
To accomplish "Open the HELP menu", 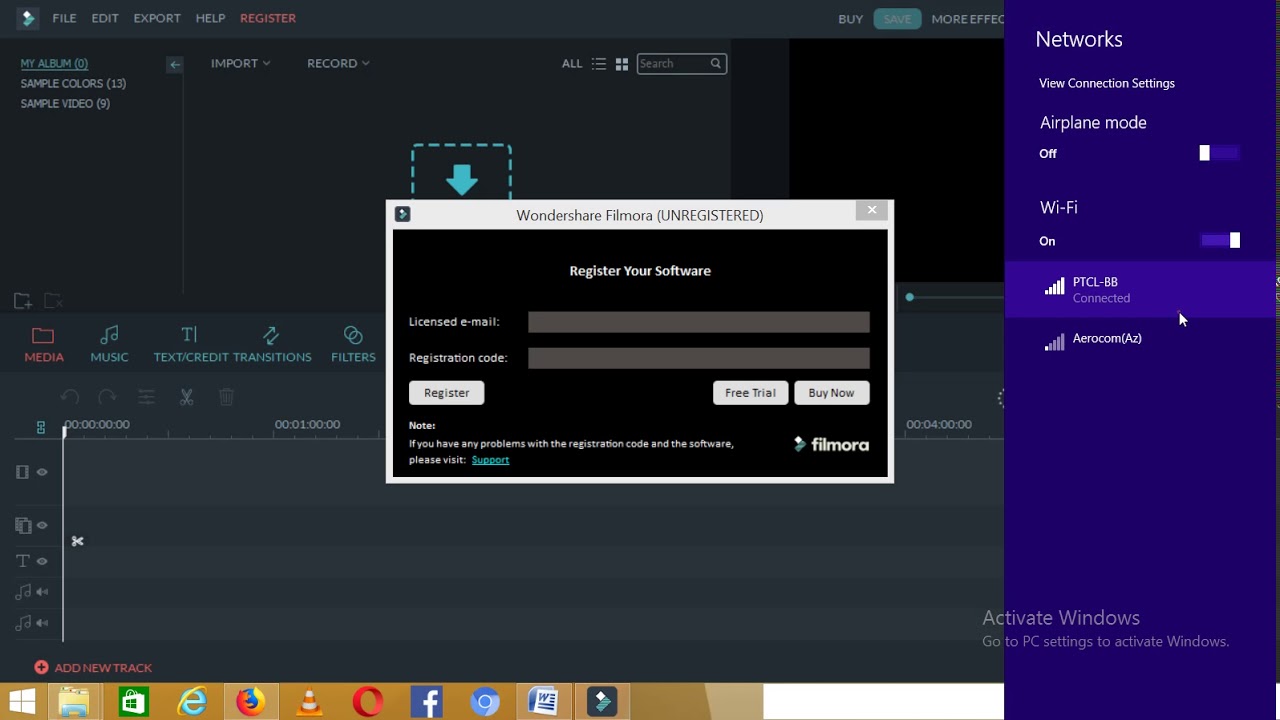I will click(210, 18).
